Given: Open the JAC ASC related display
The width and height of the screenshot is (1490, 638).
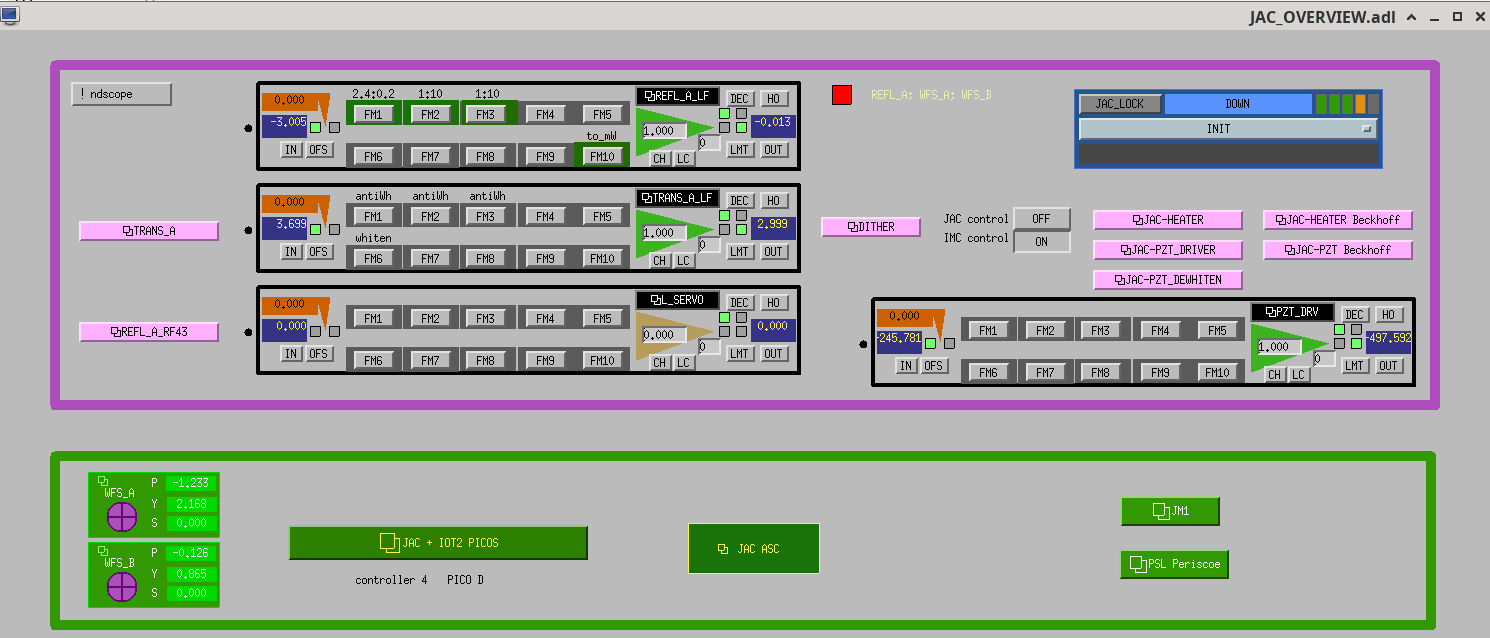Looking at the screenshot, I should pos(753,549).
